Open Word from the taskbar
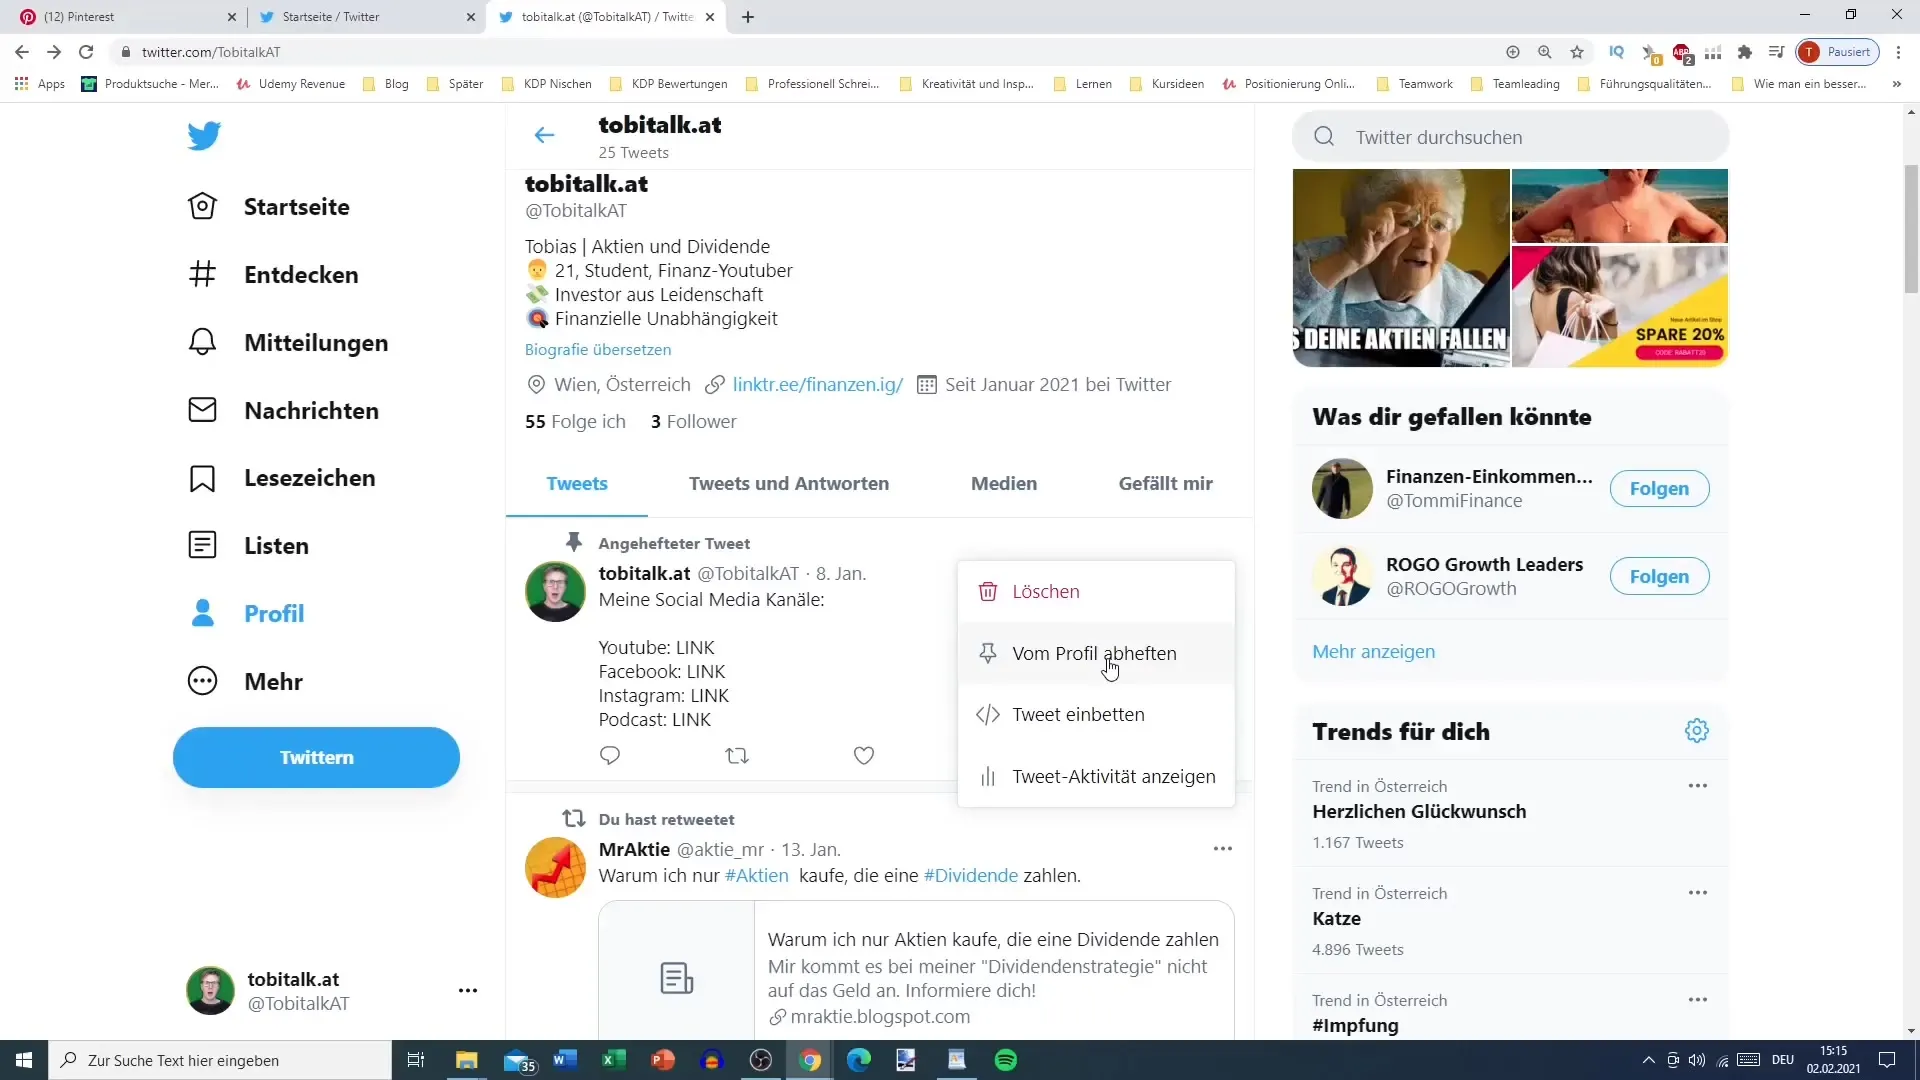This screenshot has width=1920, height=1080. point(565,1060)
